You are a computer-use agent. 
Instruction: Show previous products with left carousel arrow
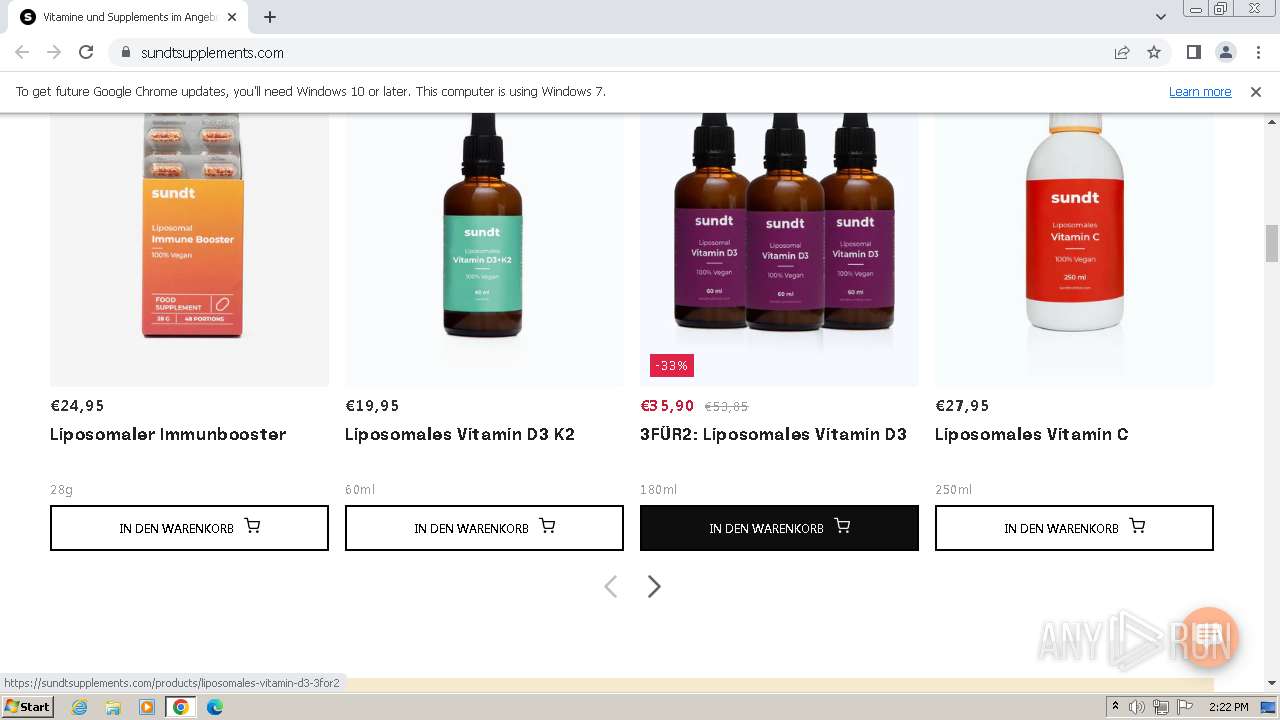[610, 587]
